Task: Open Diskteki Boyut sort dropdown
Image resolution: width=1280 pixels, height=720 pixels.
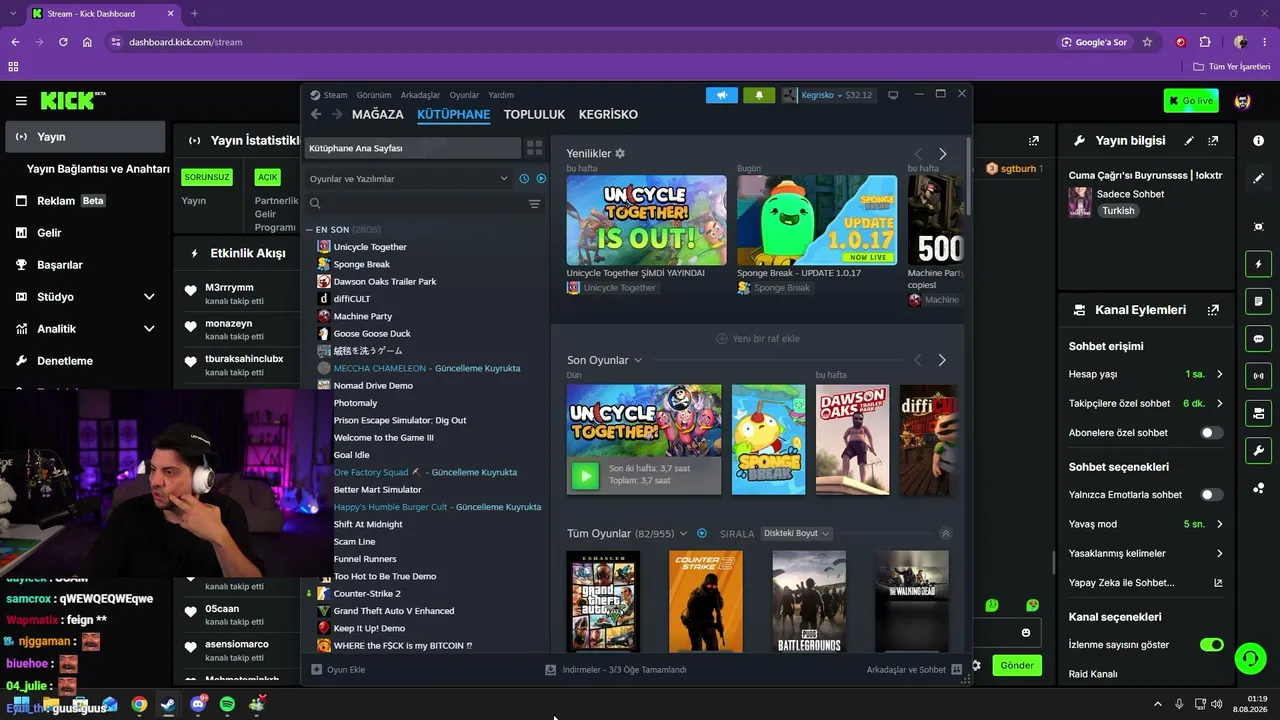Action: pyautogui.click(x=797, y=534)
